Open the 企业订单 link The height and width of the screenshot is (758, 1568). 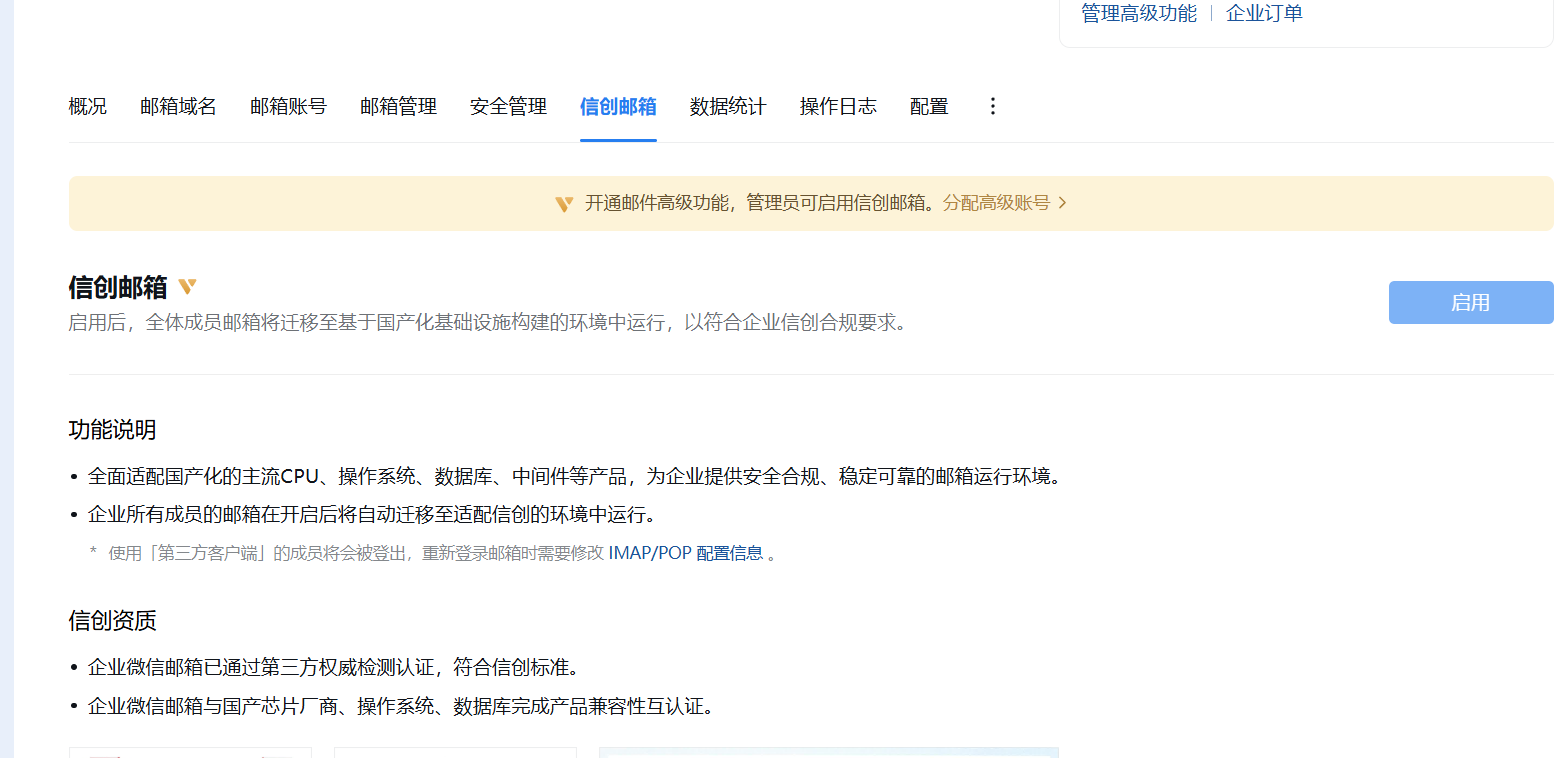point(1264,13)
